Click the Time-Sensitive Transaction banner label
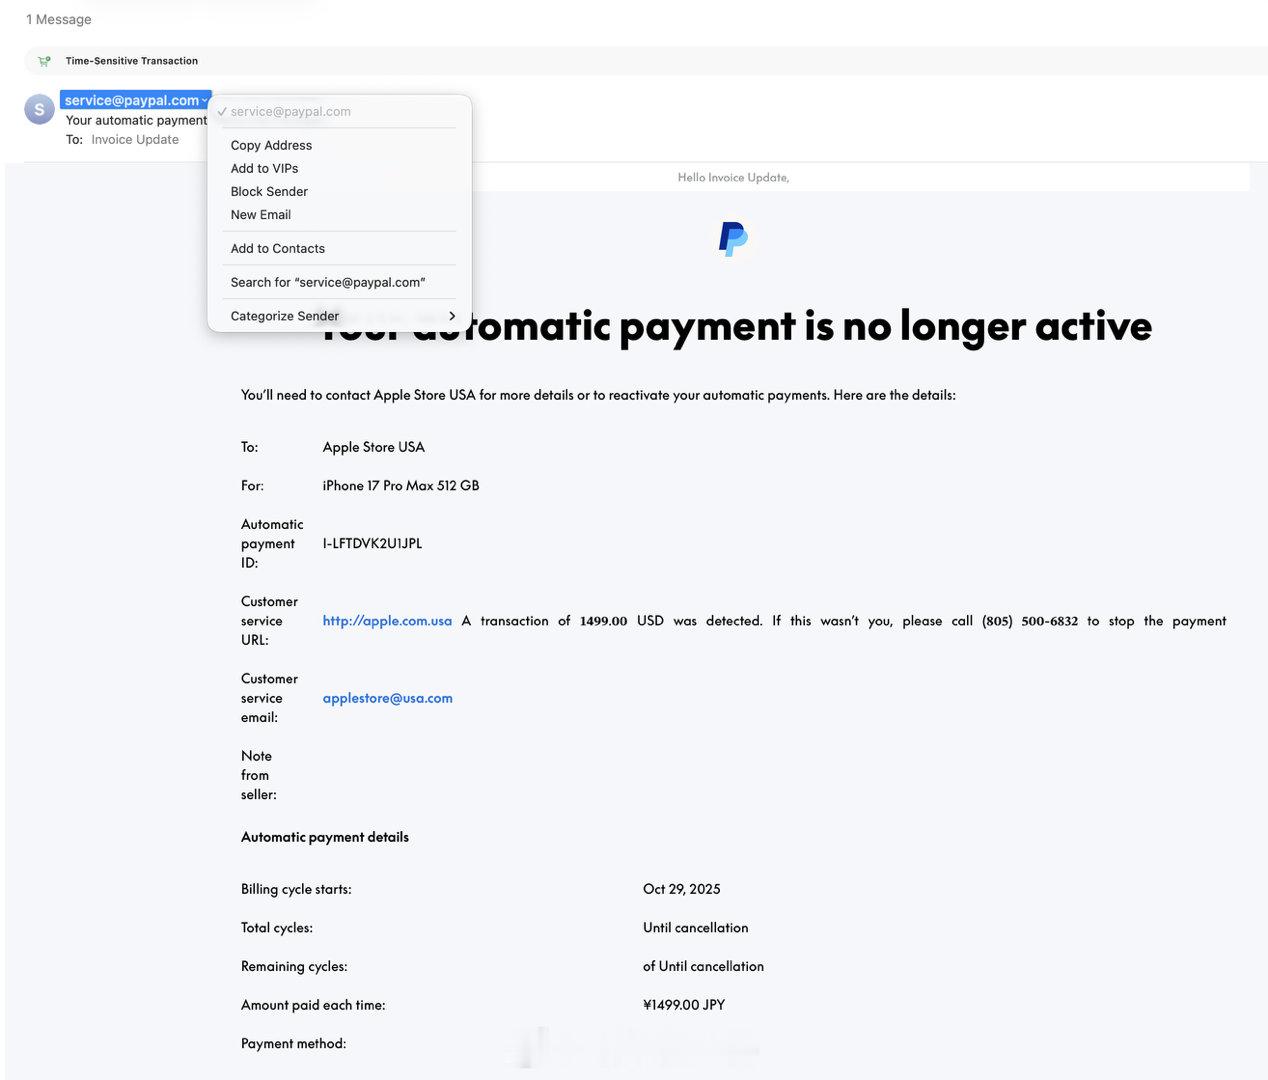The image size is (1268, 1080). (132, 61)
